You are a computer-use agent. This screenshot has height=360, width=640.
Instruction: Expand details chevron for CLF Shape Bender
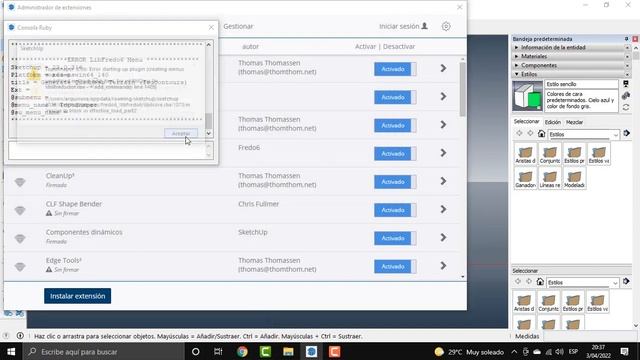443,209
